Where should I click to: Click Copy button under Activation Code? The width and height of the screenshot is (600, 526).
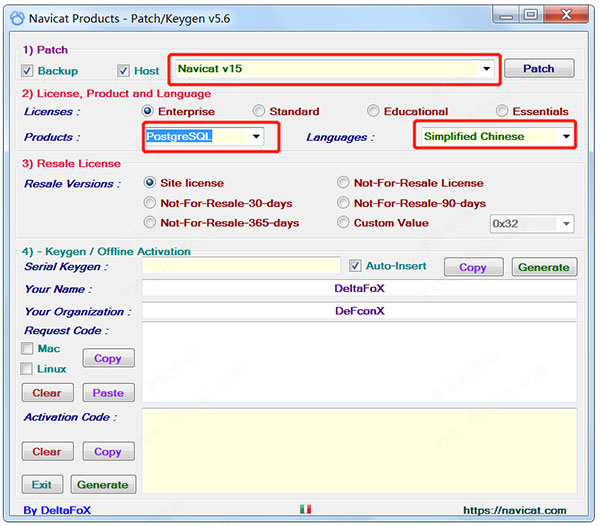pos(109,451)
